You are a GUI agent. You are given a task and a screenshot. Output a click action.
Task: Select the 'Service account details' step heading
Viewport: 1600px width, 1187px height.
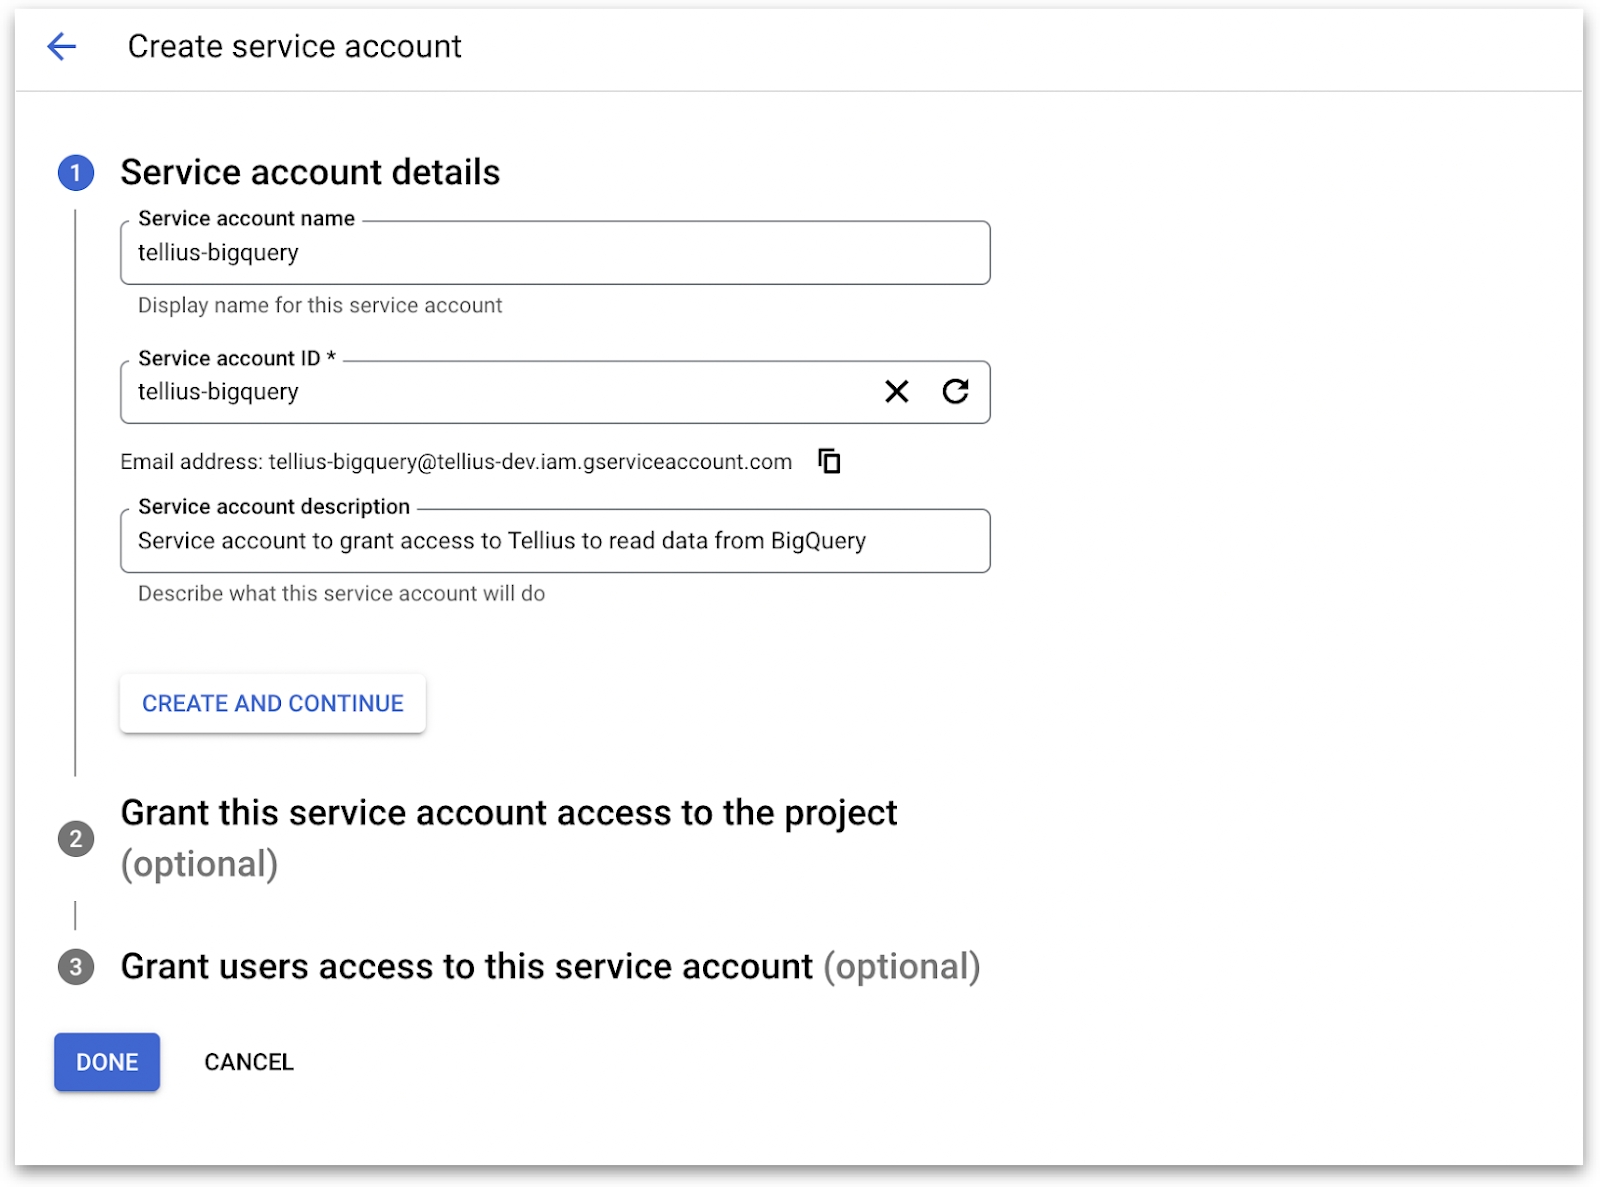point(310,173)
